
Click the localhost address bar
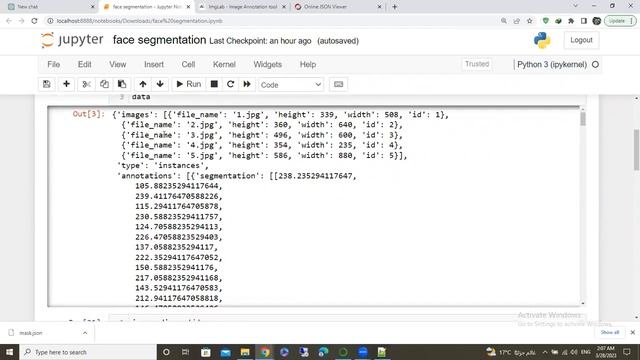[269, 20]
